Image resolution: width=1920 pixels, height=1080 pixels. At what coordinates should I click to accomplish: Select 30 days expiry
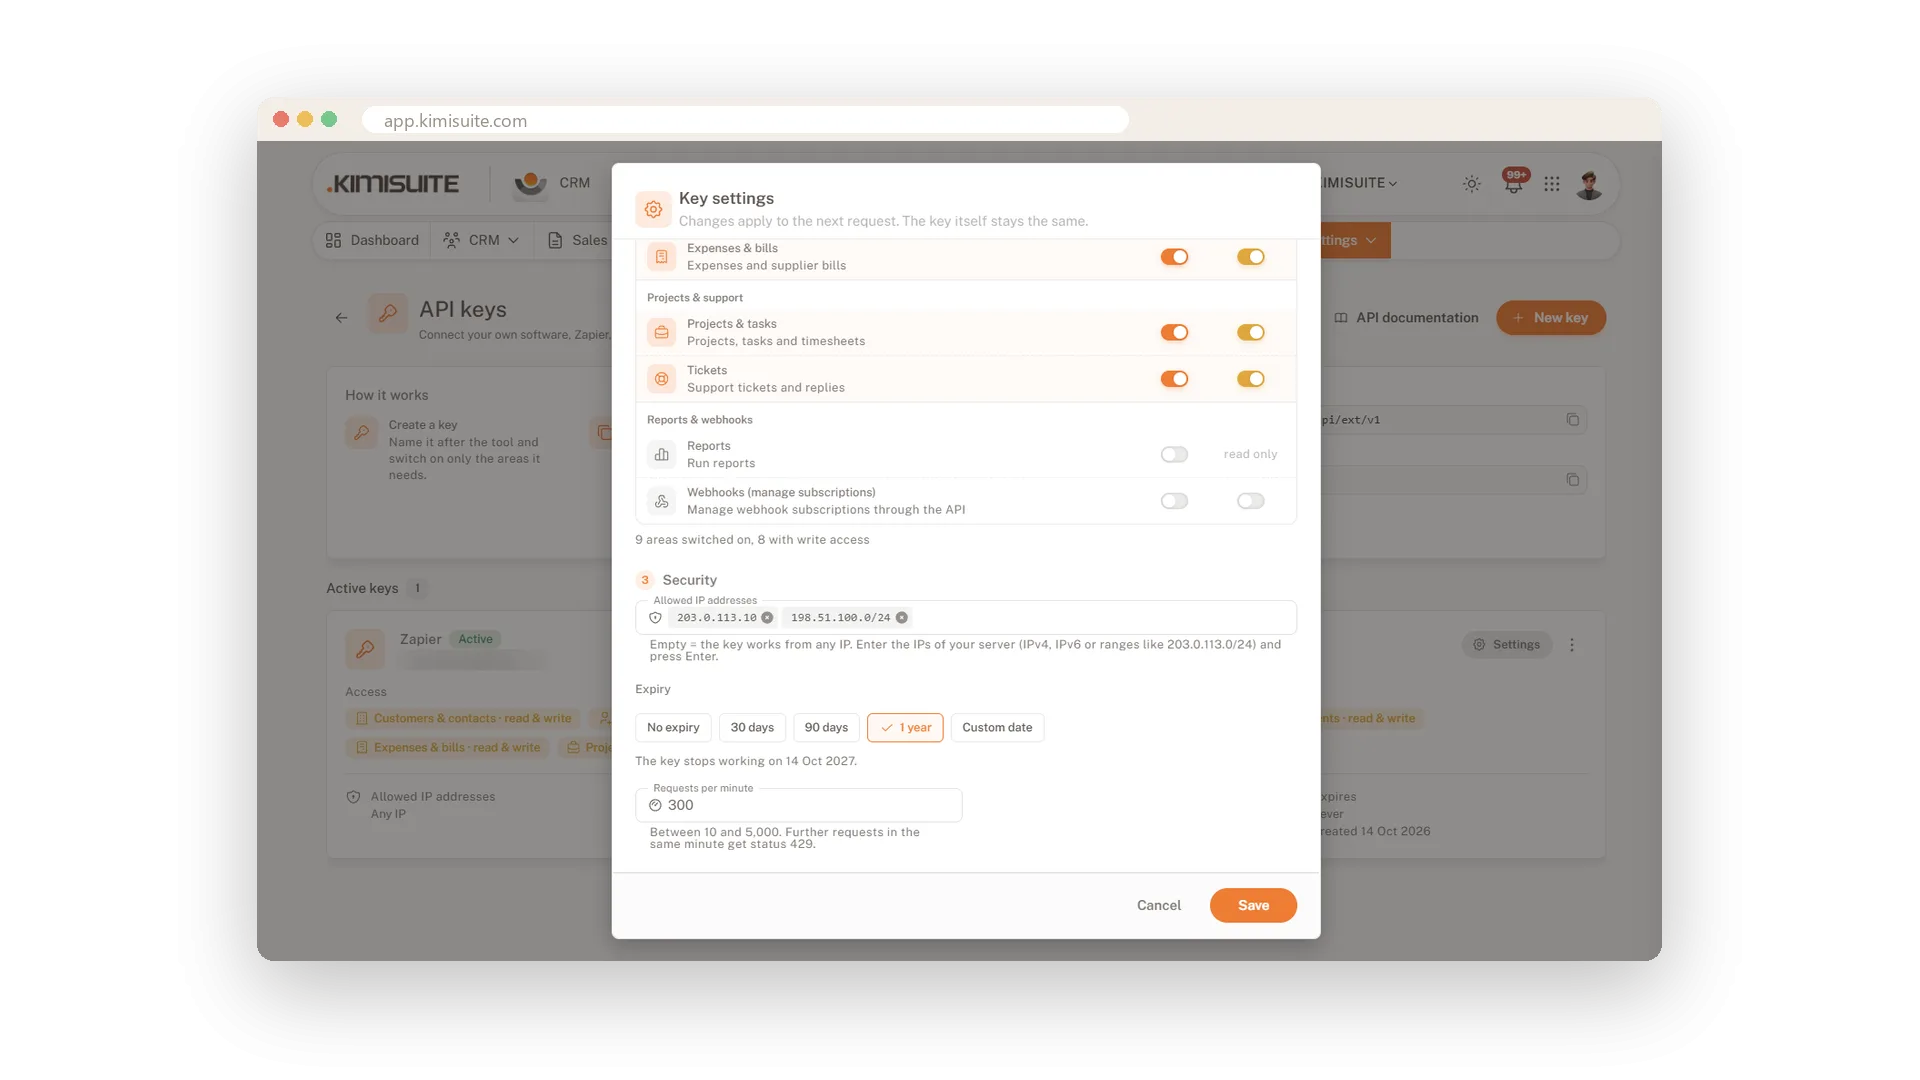tap(752, 728)
